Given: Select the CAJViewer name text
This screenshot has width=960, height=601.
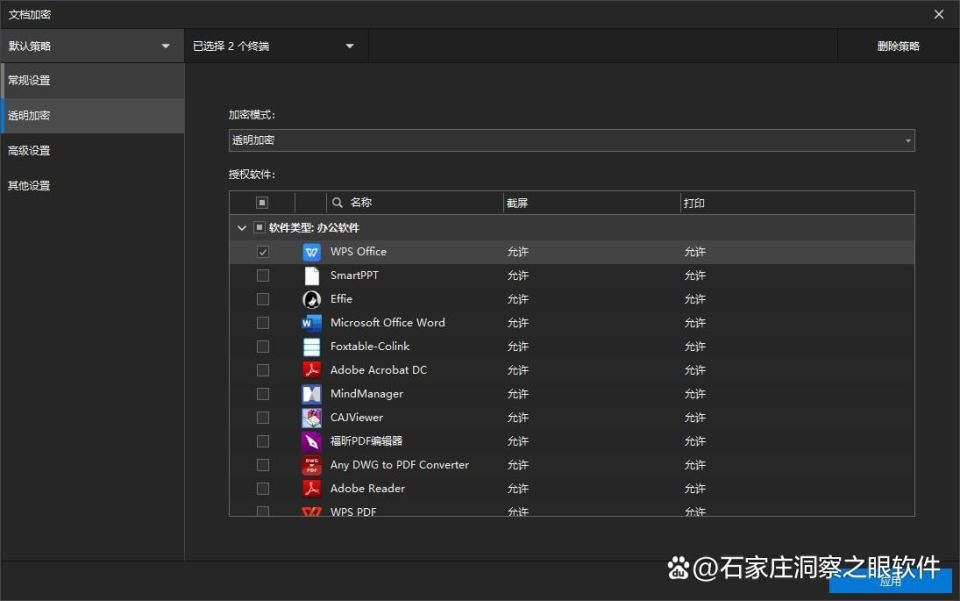Looking at the screenshot, I should pos(356,417).
